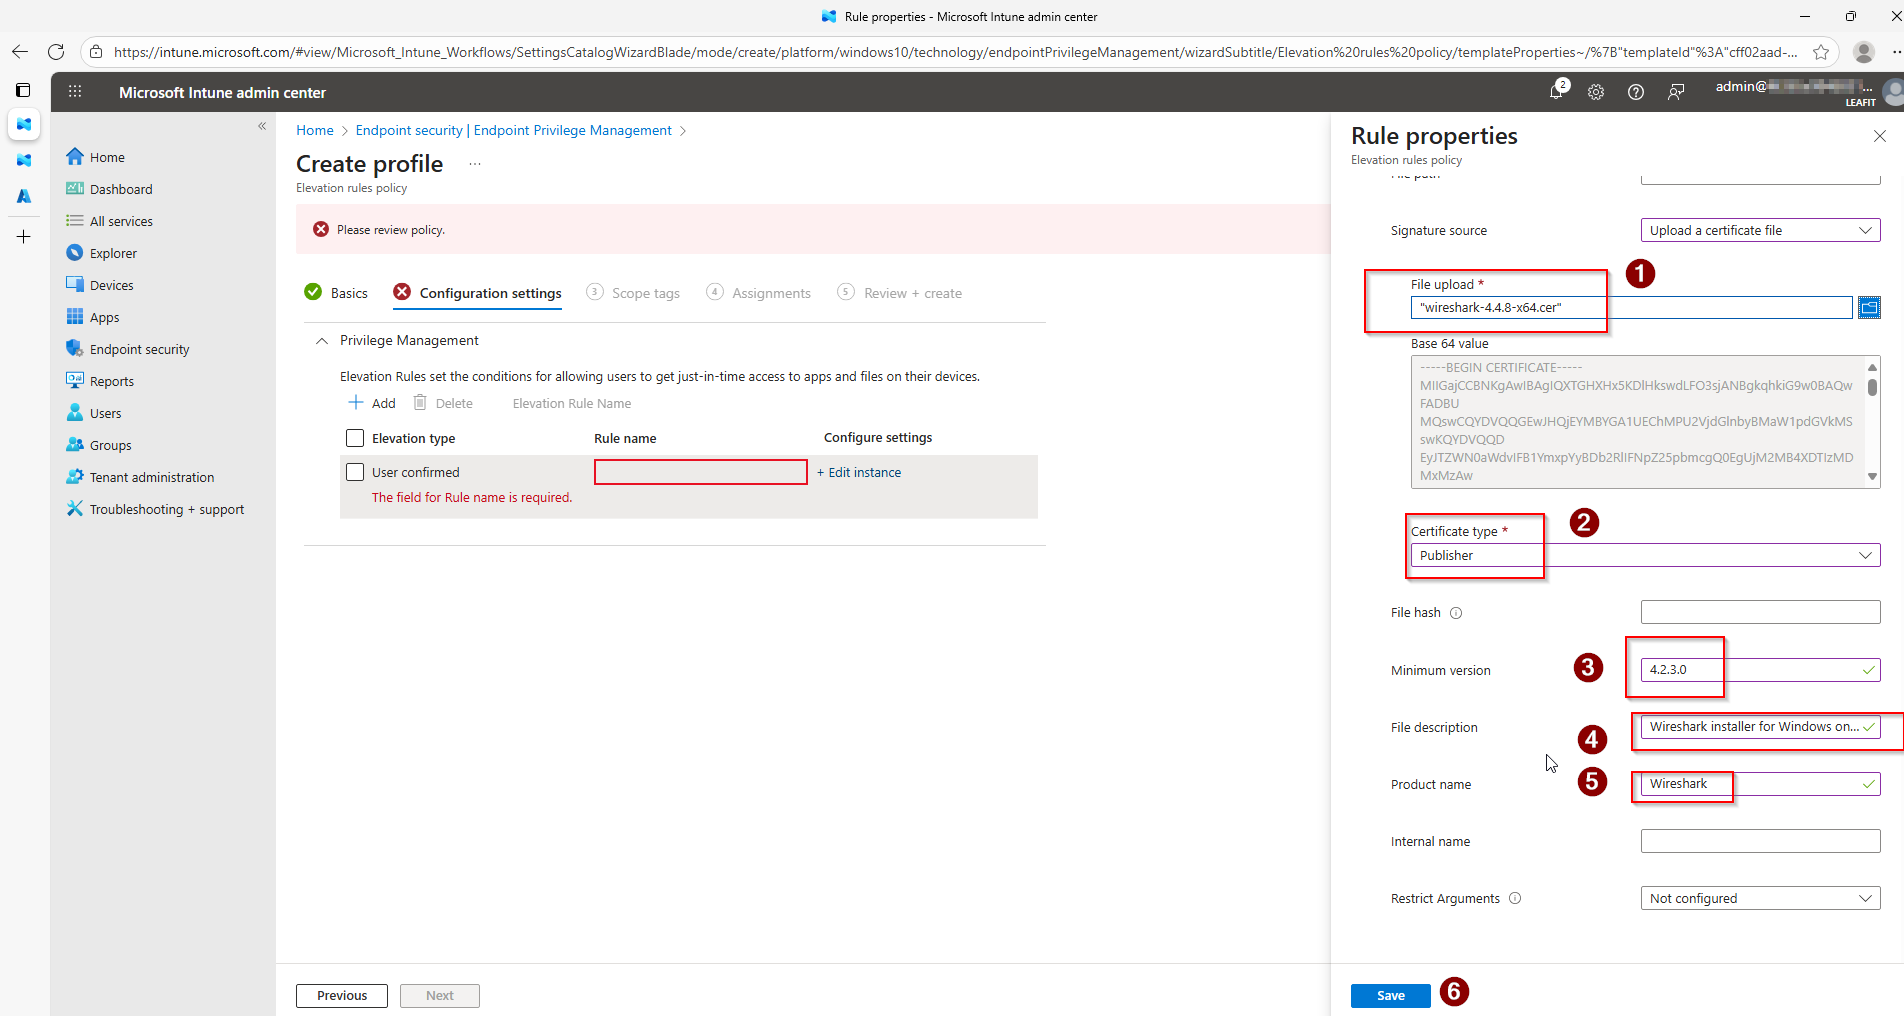Image resolution: width=1904 pixels, height=1016 pixels.
Task: Click the Internal name field
Action: (x=1760, y=841)
